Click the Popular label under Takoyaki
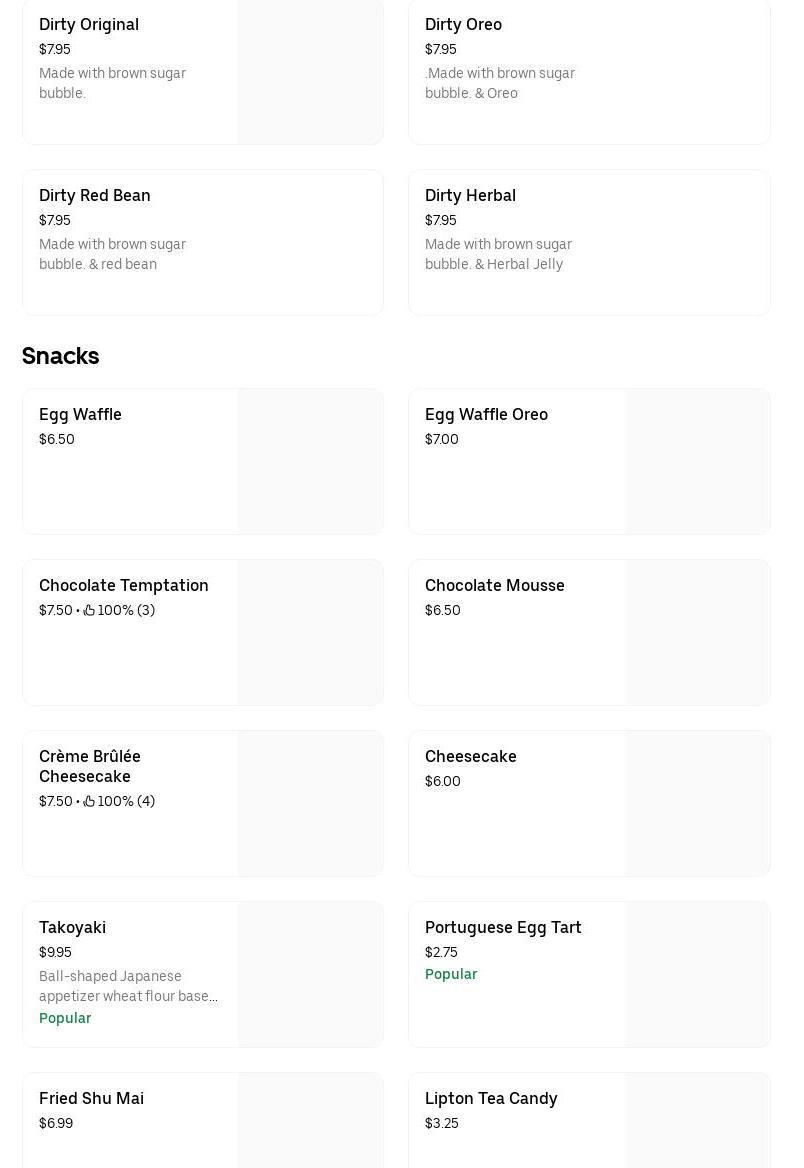The image size is (804, 1168). click(x=65, y=1018)
